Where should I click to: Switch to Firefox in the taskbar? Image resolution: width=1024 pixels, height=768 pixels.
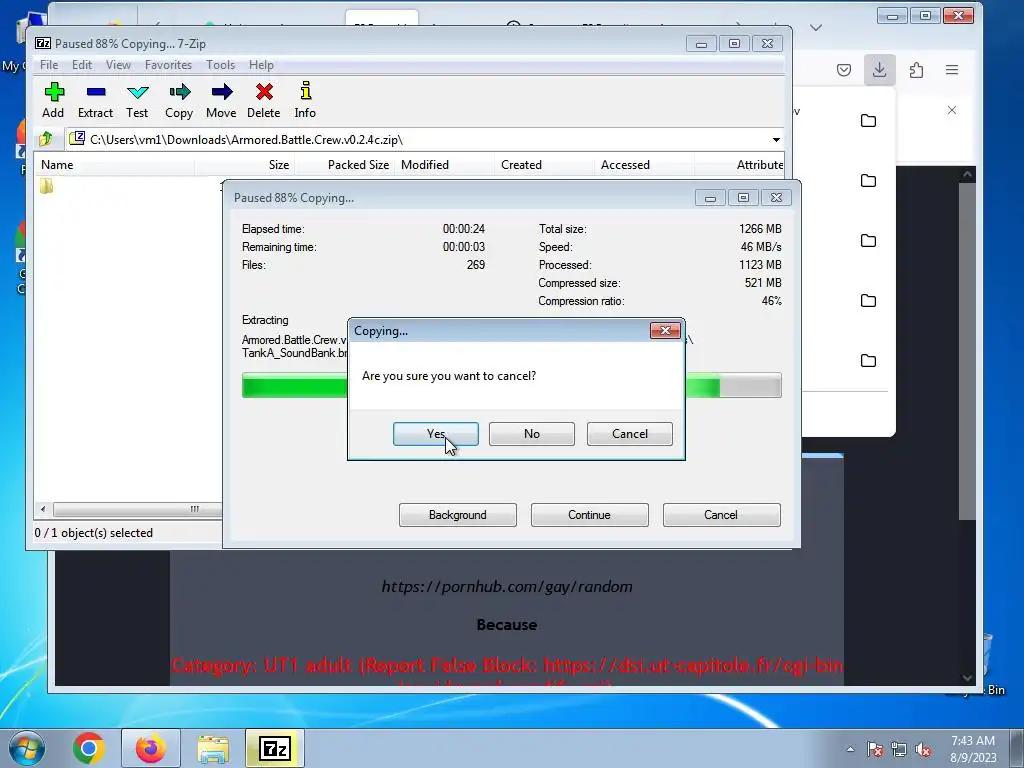click(150, 748)
